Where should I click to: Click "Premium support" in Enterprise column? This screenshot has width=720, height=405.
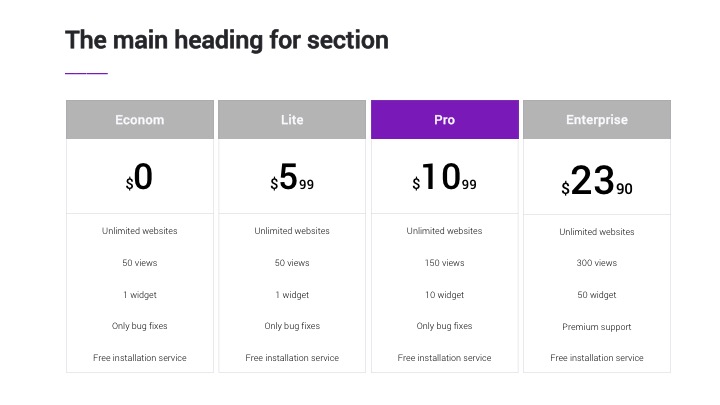597,327
